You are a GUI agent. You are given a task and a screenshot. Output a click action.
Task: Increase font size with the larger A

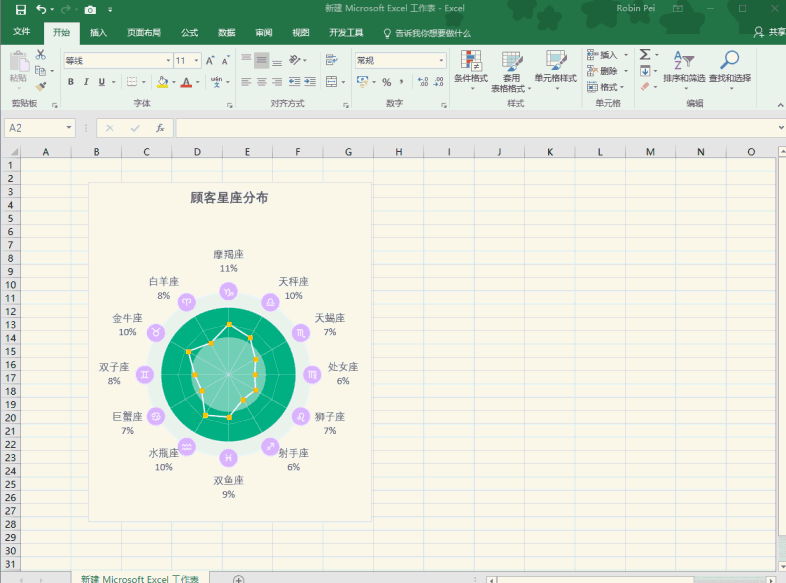210,61
